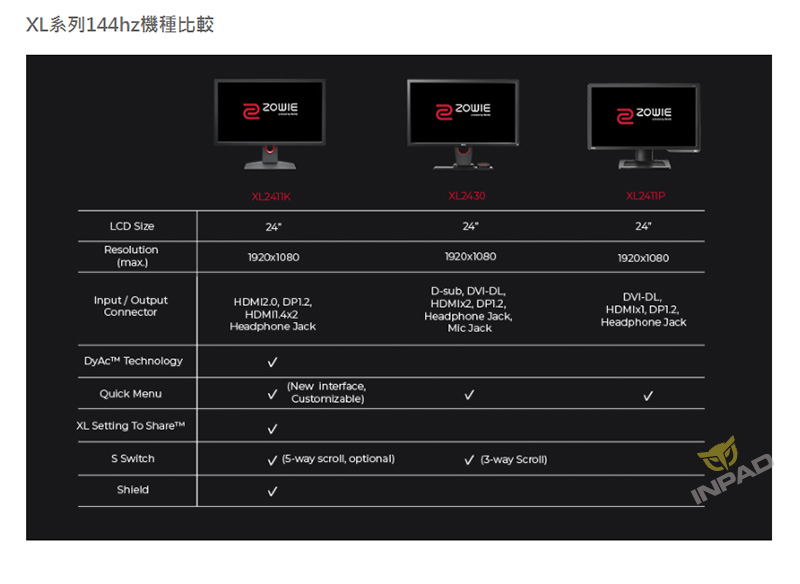This screenshot has height=584, width=800.
Task: Click the (3-way Scroll) note
Action: [x=514, y=460]
